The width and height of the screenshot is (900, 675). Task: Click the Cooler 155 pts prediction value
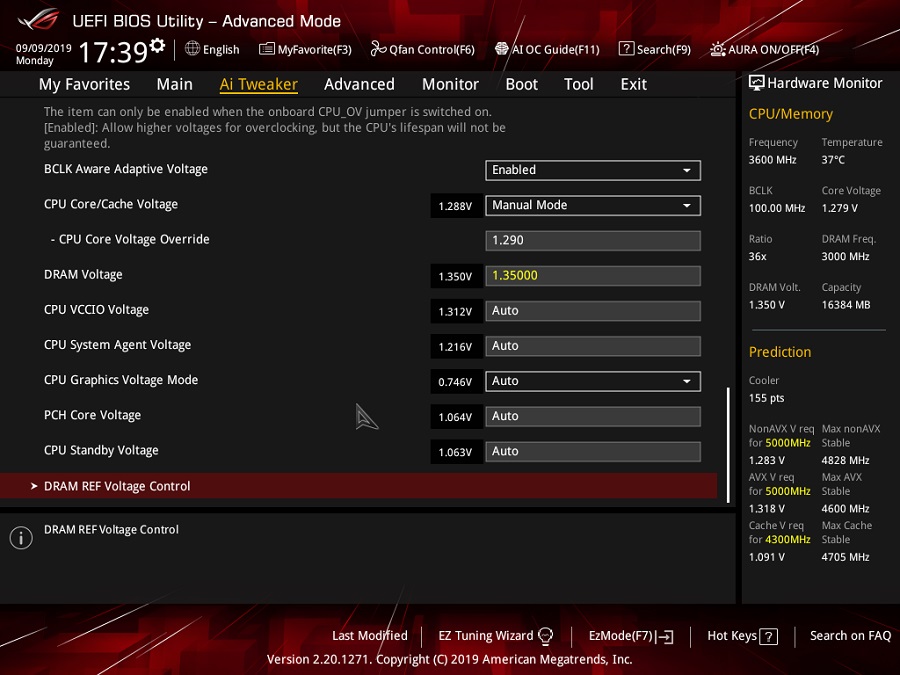pos(766,398)
